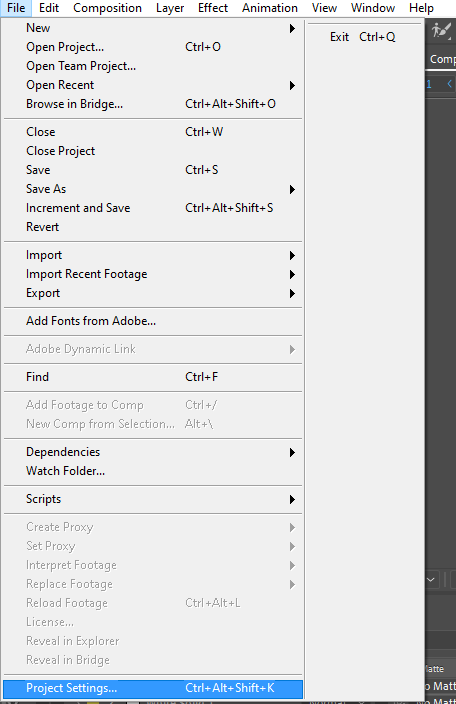Choose Open Project menu entry
This screenshot has width=456, height=704.
pos(153,47)
